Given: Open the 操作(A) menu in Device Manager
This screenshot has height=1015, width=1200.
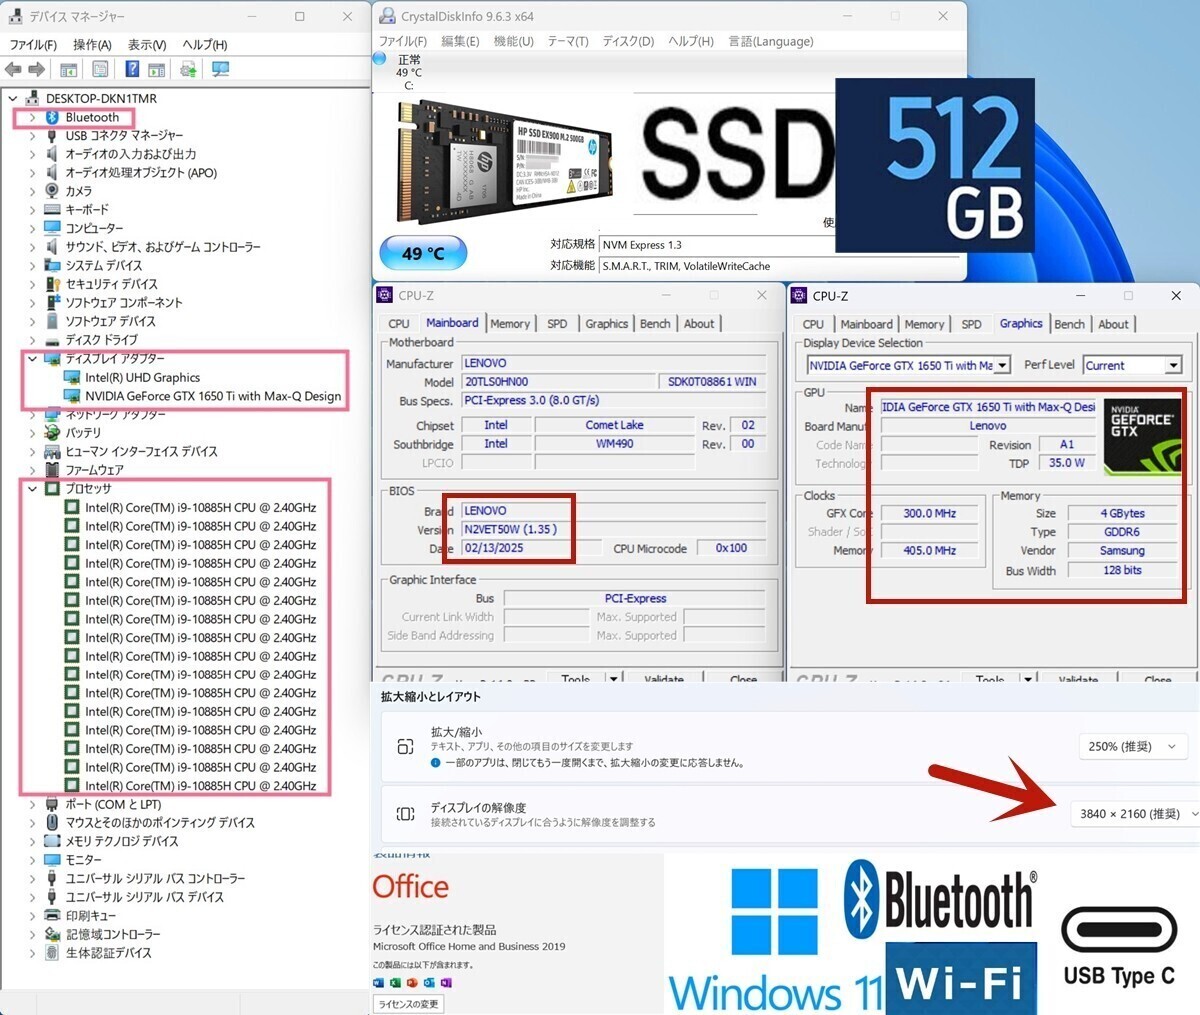Looking at the screenshot, I should [92, 45].
